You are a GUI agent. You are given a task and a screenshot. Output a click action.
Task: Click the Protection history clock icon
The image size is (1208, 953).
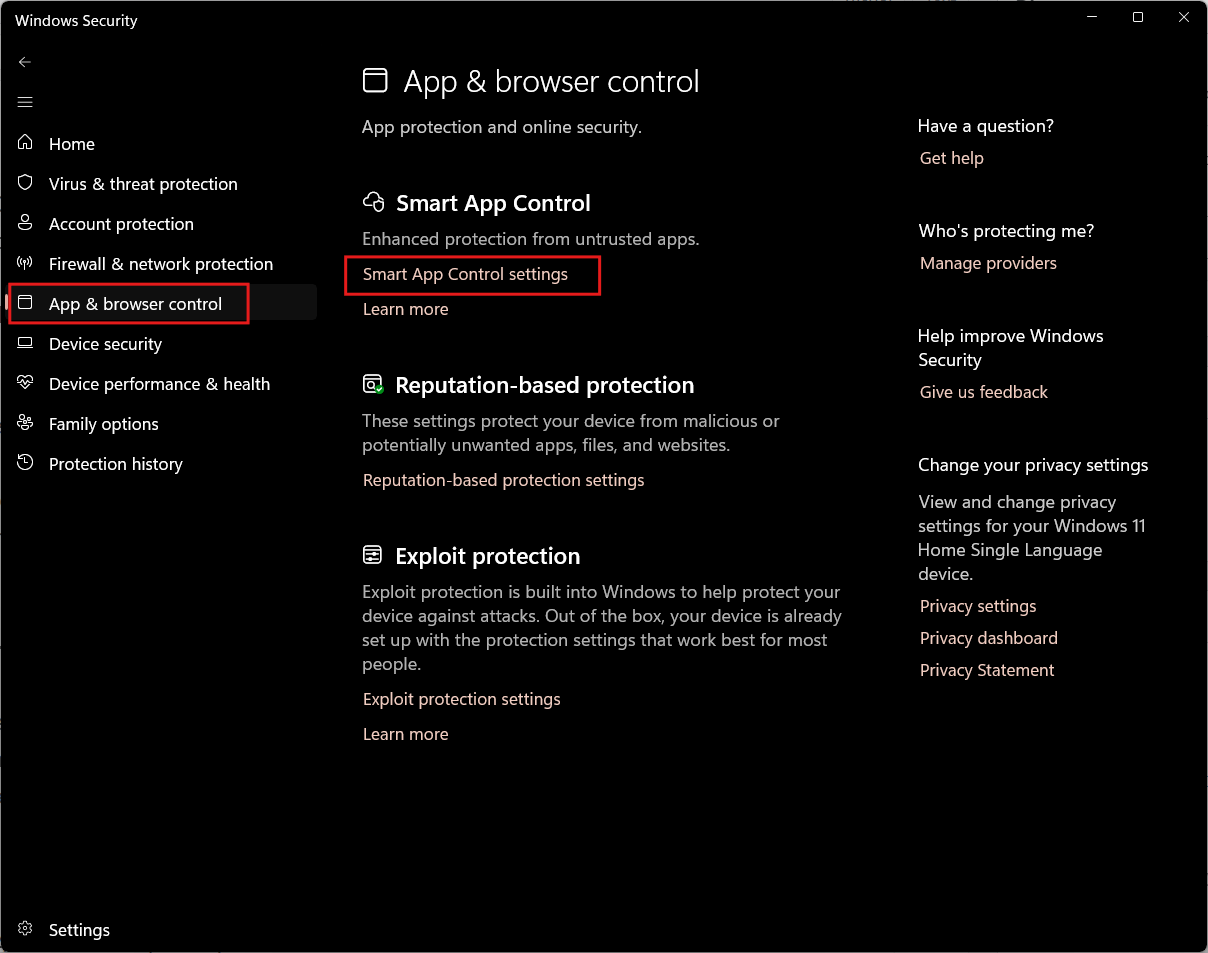24,463
